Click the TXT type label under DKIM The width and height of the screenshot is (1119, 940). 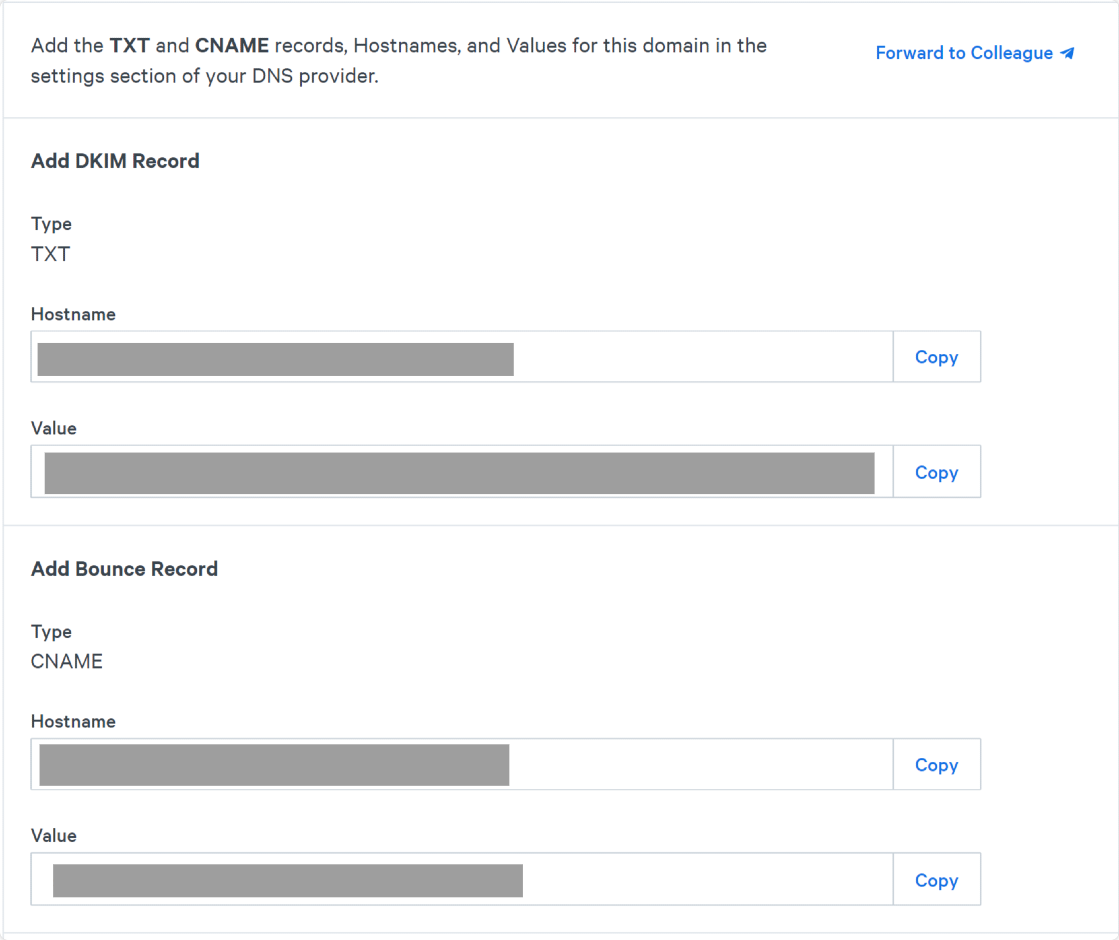[x=50, y=254]
